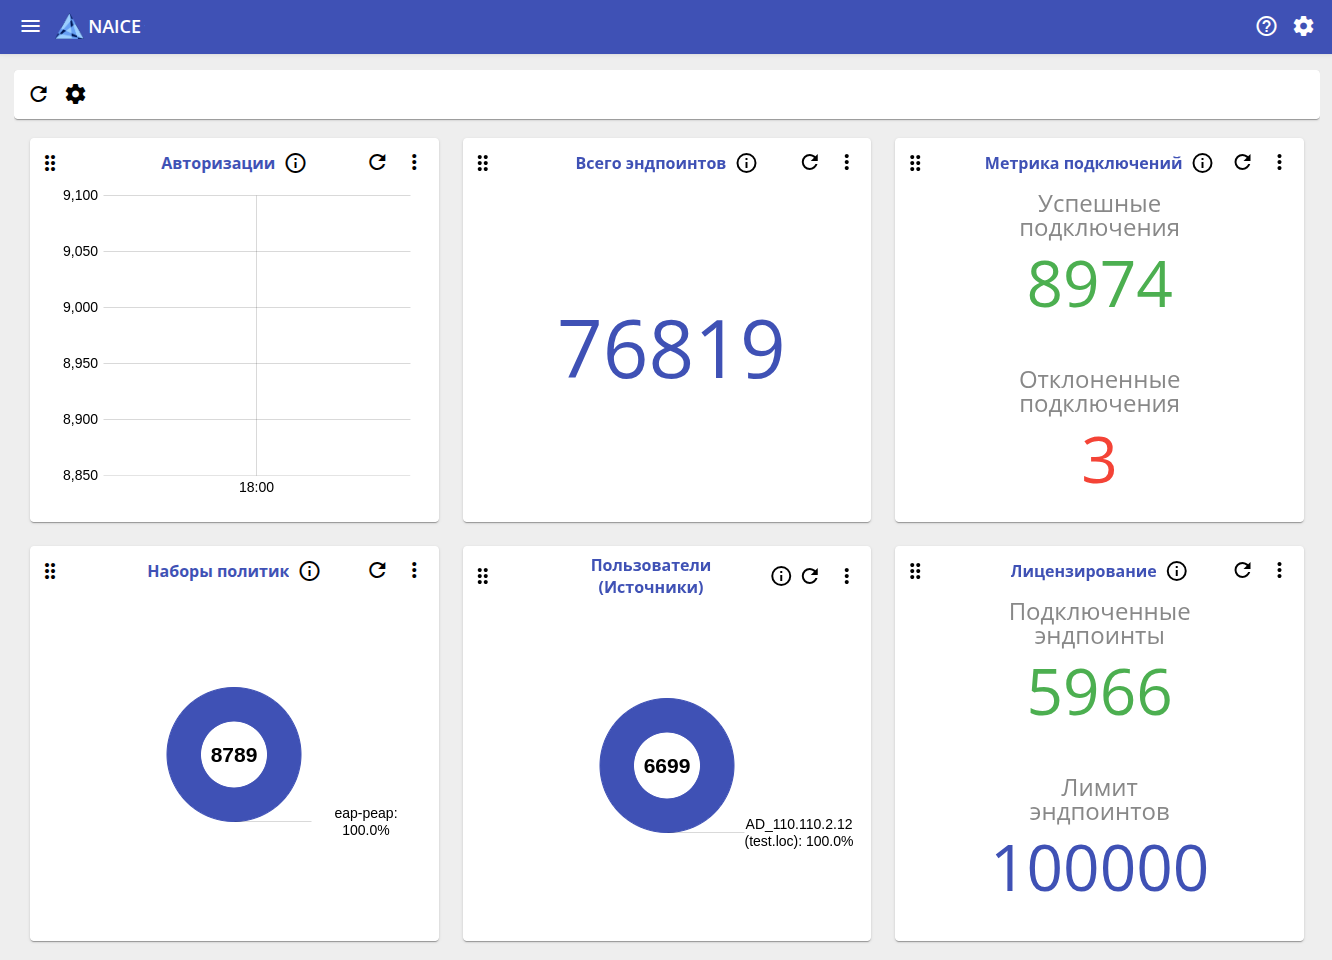The height and width of the screenshot is (960, 1332).
Task: Open global settings gear in top bar
Action: tap(1303, 26)
